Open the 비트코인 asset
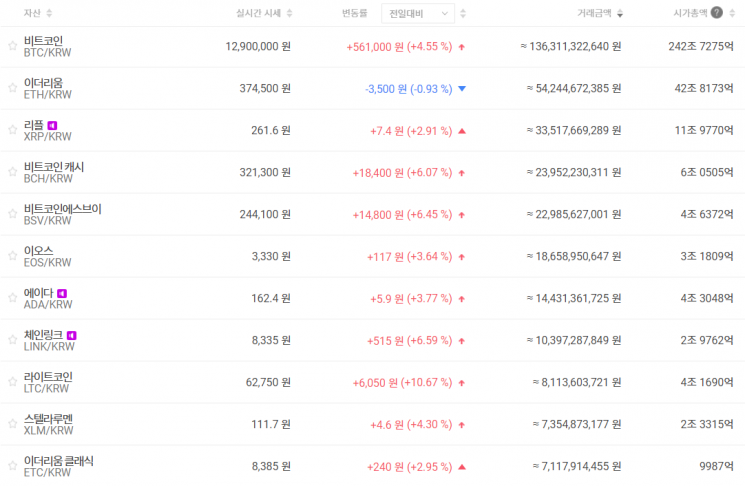The width and height of the screenshot is (745, 486). click(x=43, y=41)
